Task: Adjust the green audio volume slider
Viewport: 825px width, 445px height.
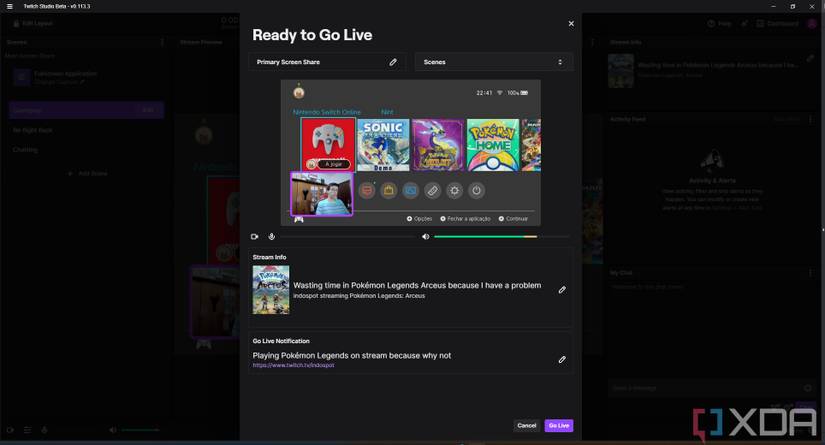Action: pos(501,237)
